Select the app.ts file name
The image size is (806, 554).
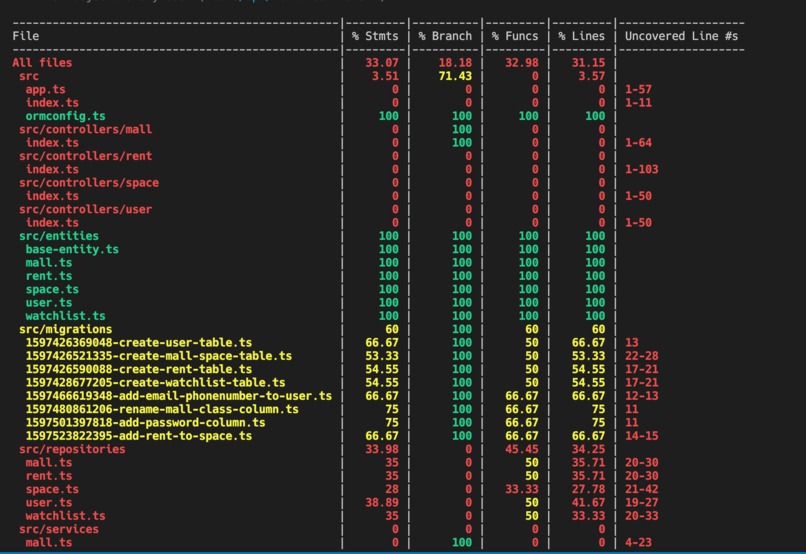[x=46, y=89]
